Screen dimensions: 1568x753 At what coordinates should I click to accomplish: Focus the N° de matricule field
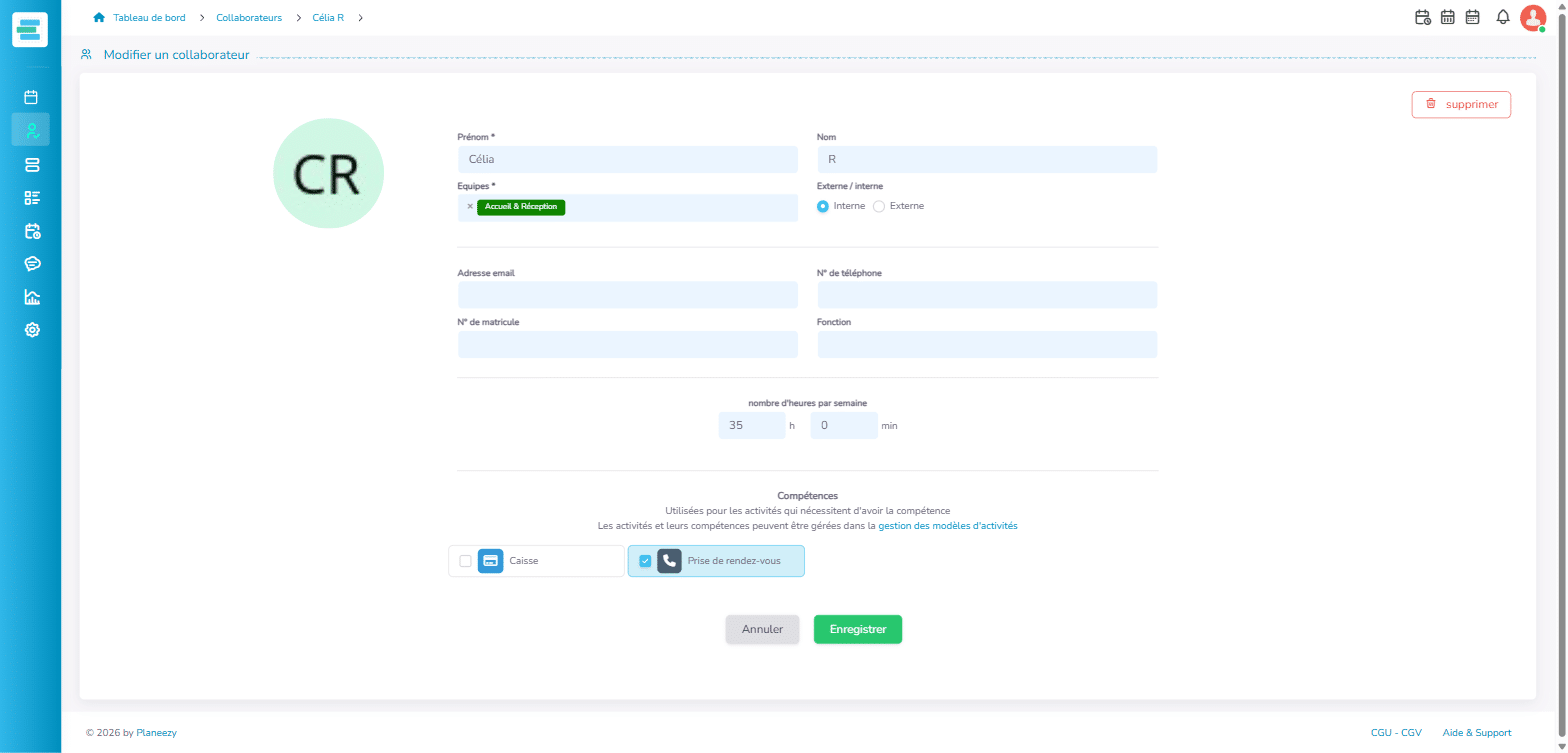[627, 344]
